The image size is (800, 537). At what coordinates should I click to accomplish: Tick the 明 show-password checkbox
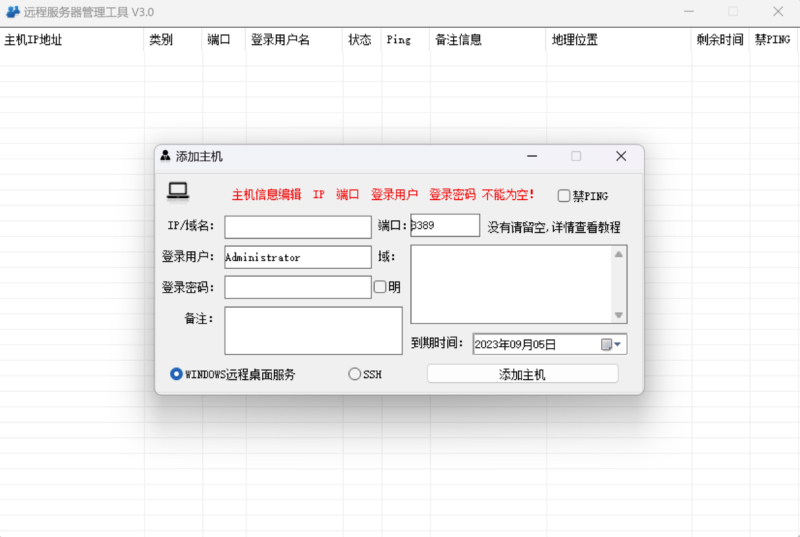click(x=380, y=287)
